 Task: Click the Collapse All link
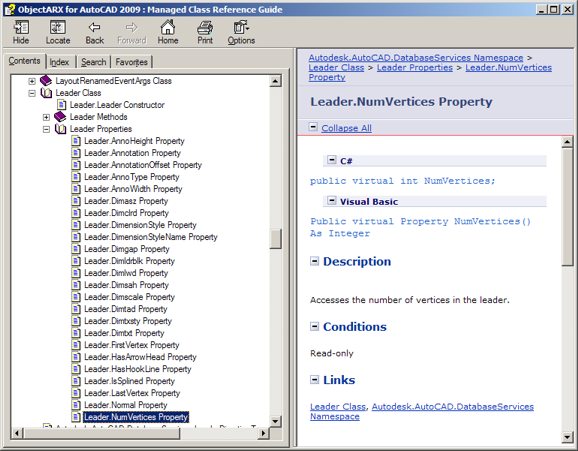point(347,128)
